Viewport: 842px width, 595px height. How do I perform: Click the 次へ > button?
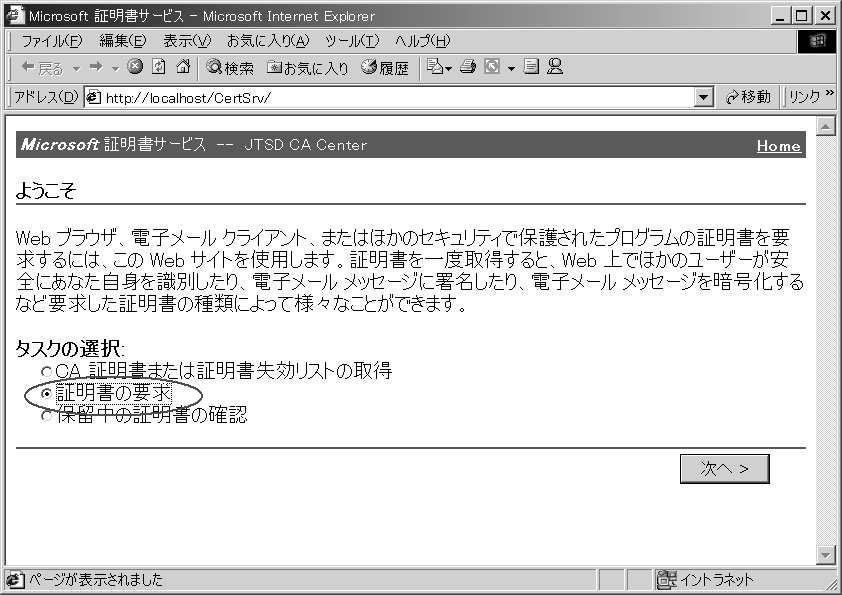[x=724, y=469]
